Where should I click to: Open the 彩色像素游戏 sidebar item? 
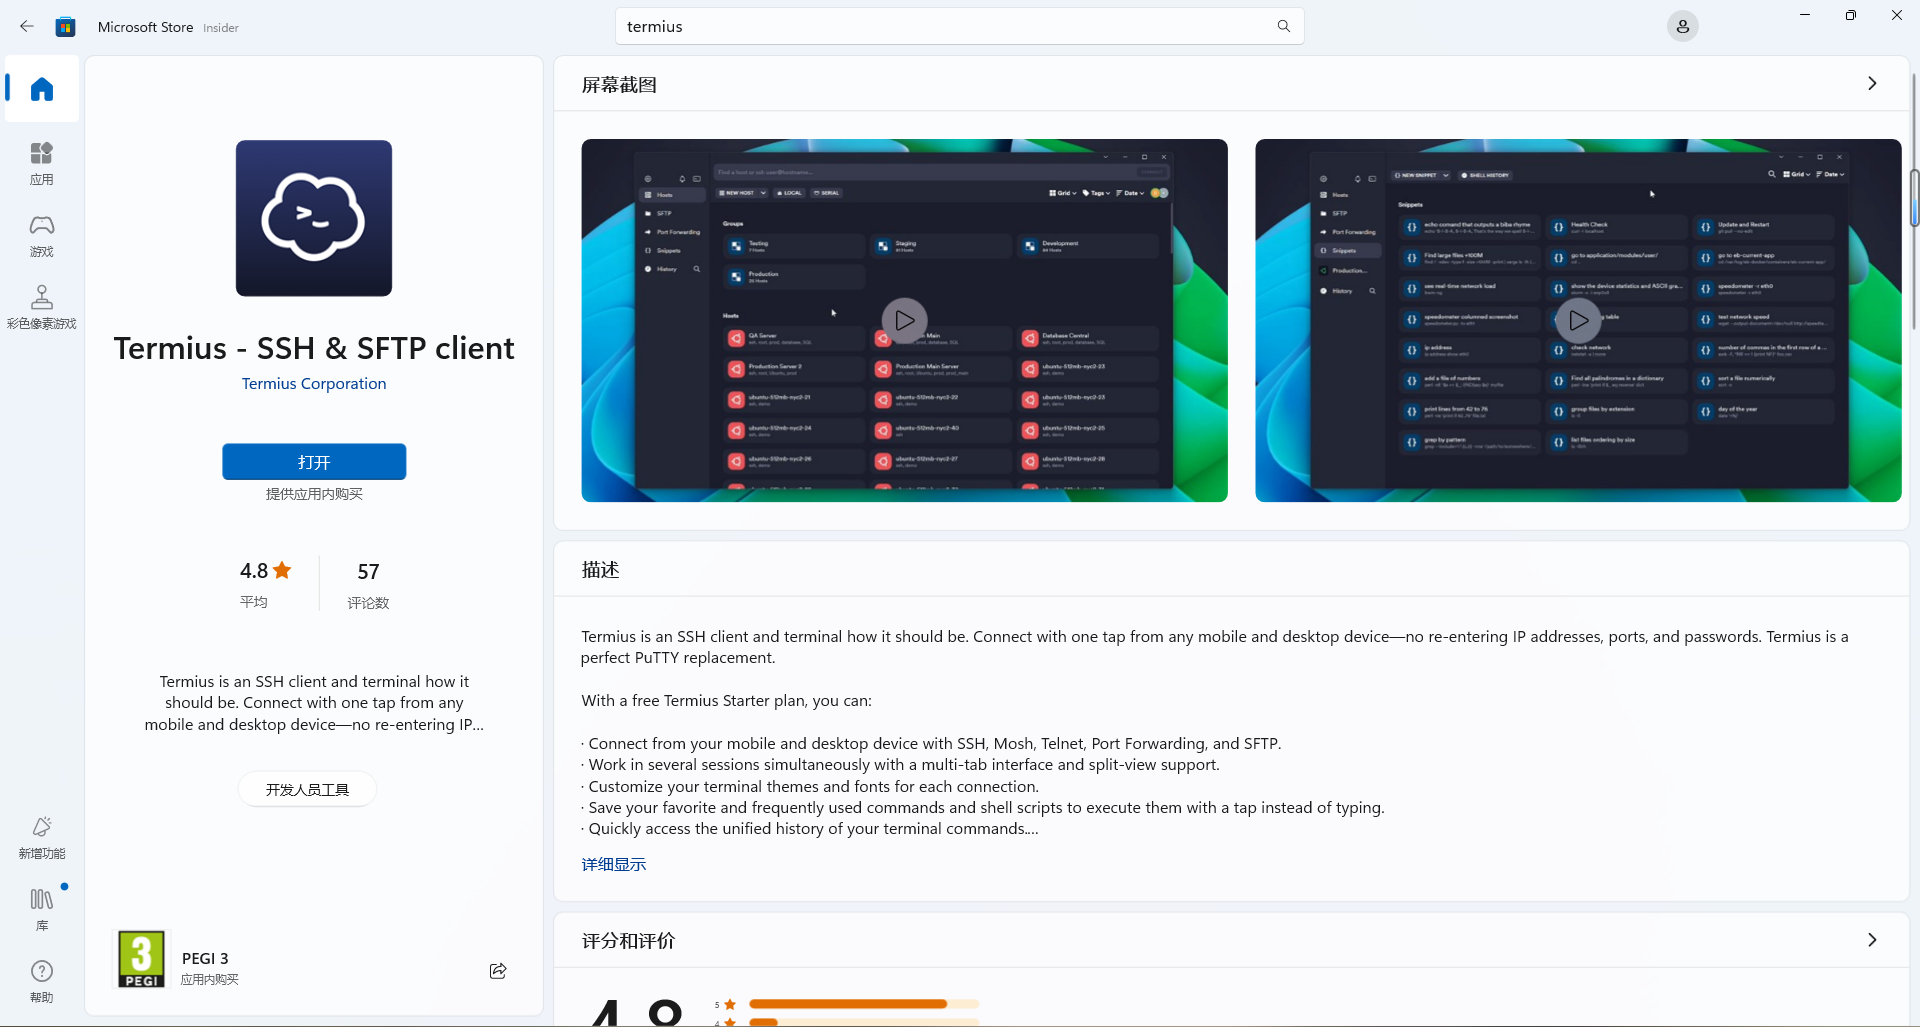point(42,307)
